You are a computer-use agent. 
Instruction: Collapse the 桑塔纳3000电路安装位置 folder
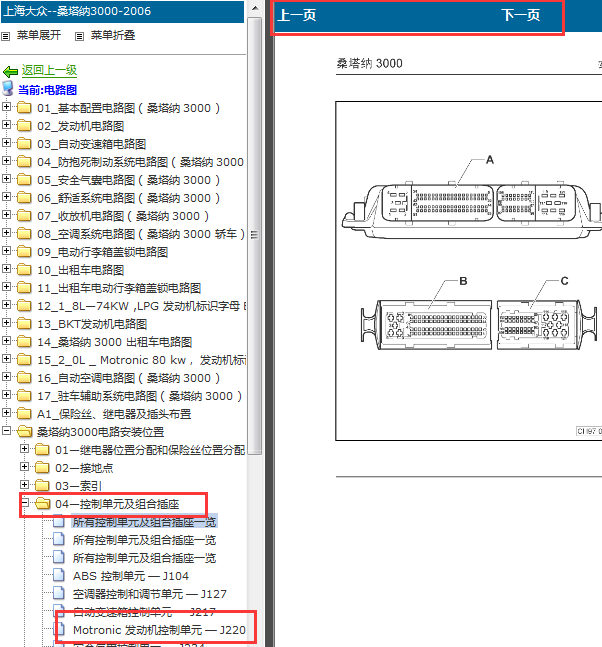coord(6,431)
